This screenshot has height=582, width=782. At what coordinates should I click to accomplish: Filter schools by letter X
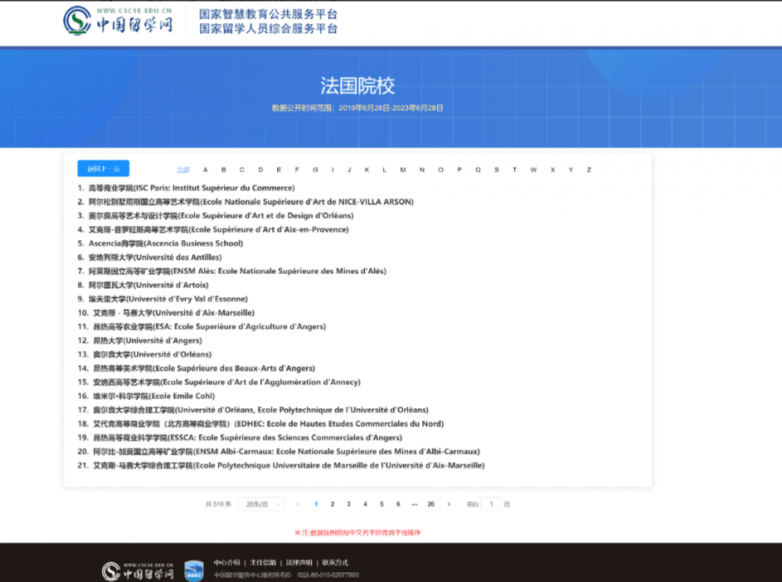(x=553, y=170)
